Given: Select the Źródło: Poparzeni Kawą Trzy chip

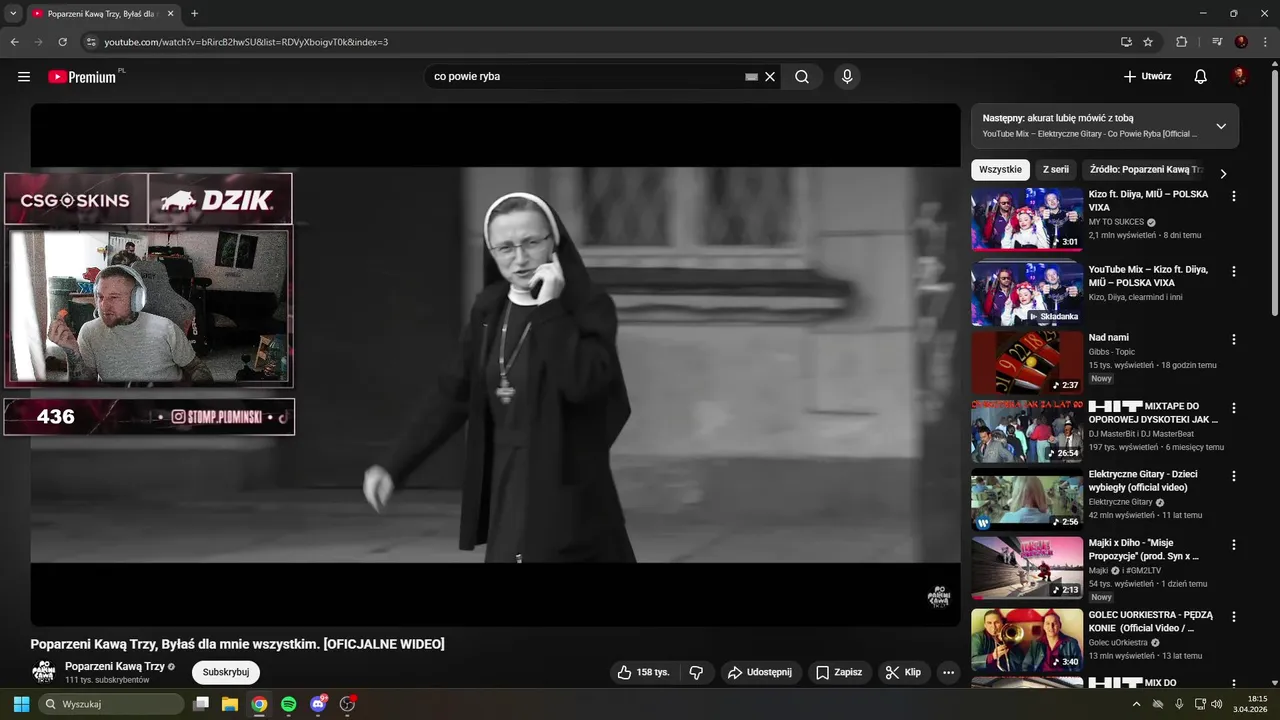Looking at the screenshot, I should coord(1146,170).
